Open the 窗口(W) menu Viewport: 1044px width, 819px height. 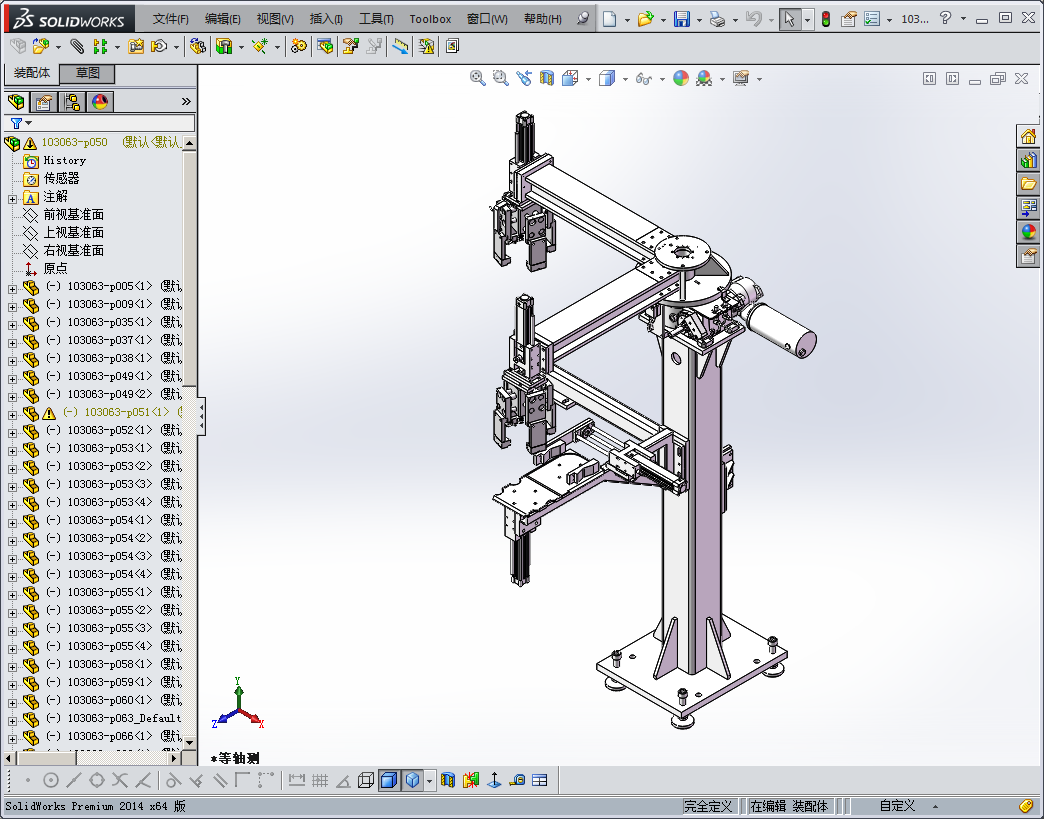[x=487, y=19]
